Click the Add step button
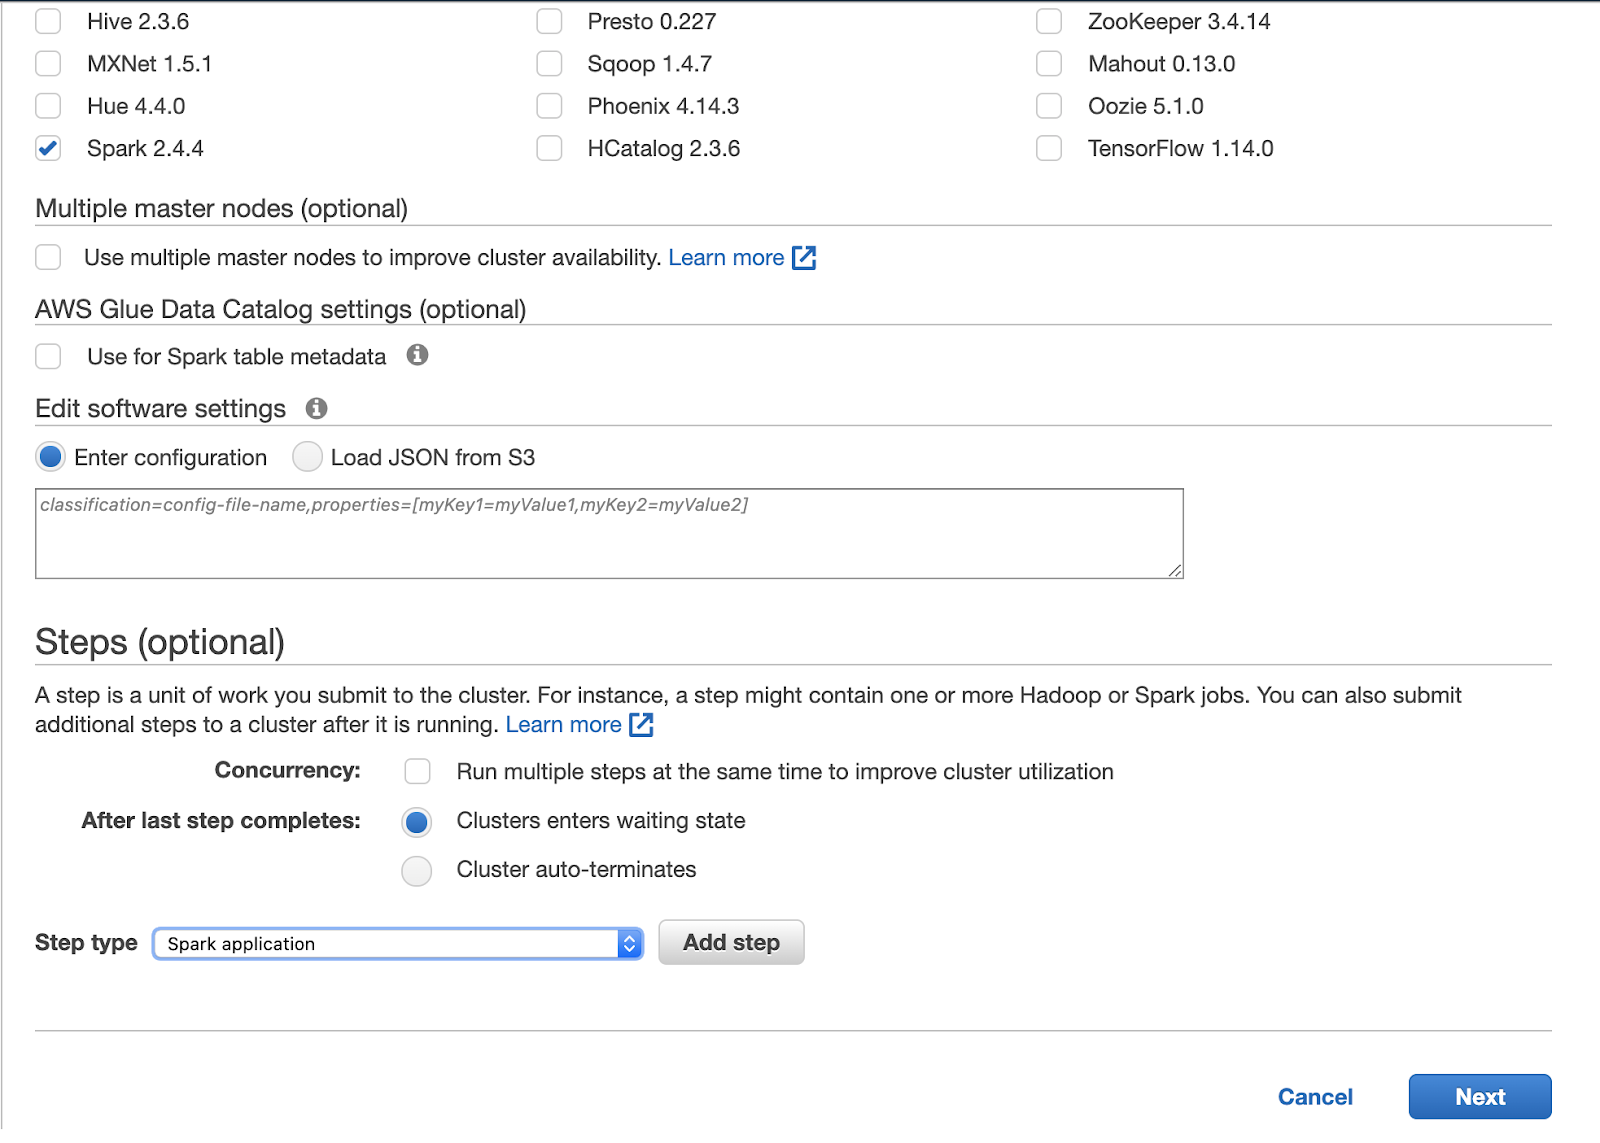This screenshot has width=1600, height=1143. click(x=731, y=942)
